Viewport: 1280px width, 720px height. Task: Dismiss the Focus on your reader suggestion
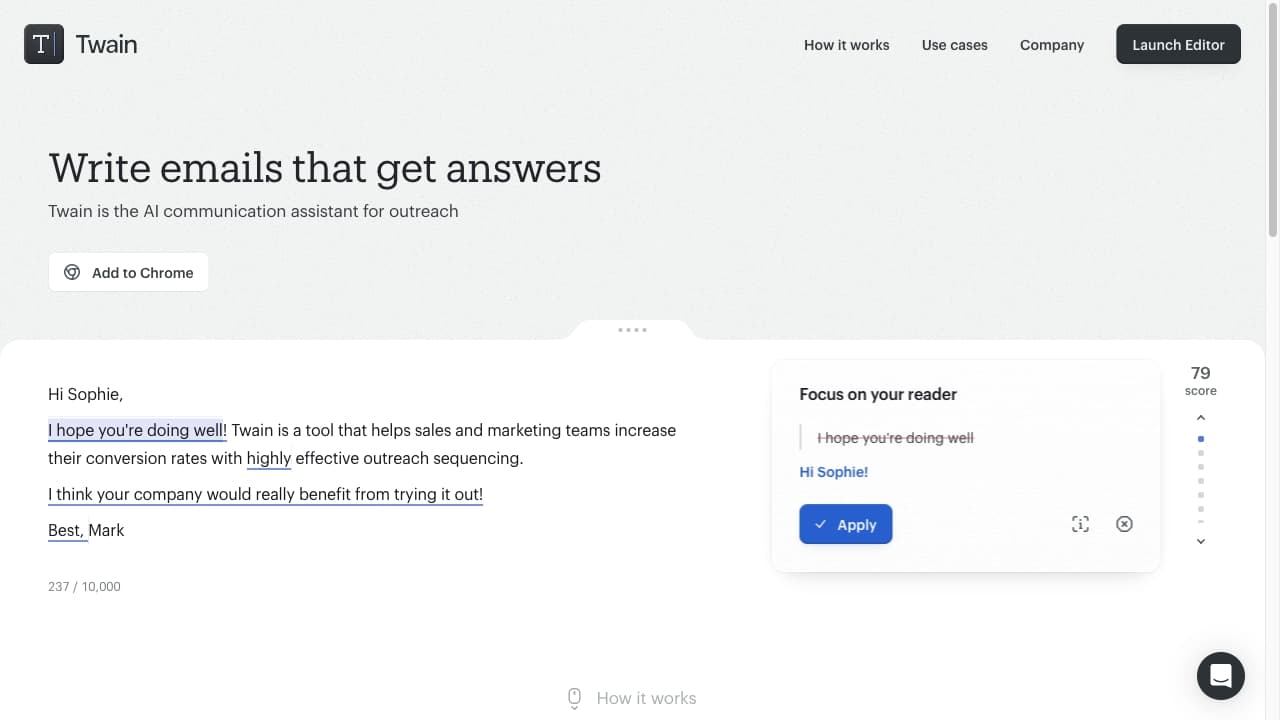click(x=1124, y=524)
